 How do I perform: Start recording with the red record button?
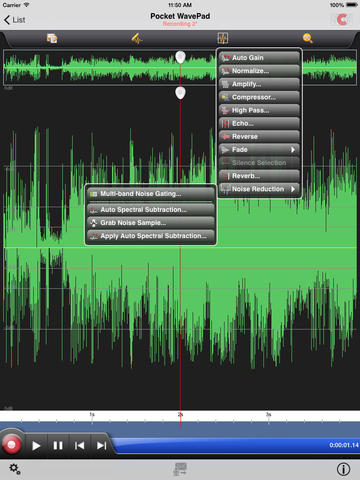pos(12,445)
